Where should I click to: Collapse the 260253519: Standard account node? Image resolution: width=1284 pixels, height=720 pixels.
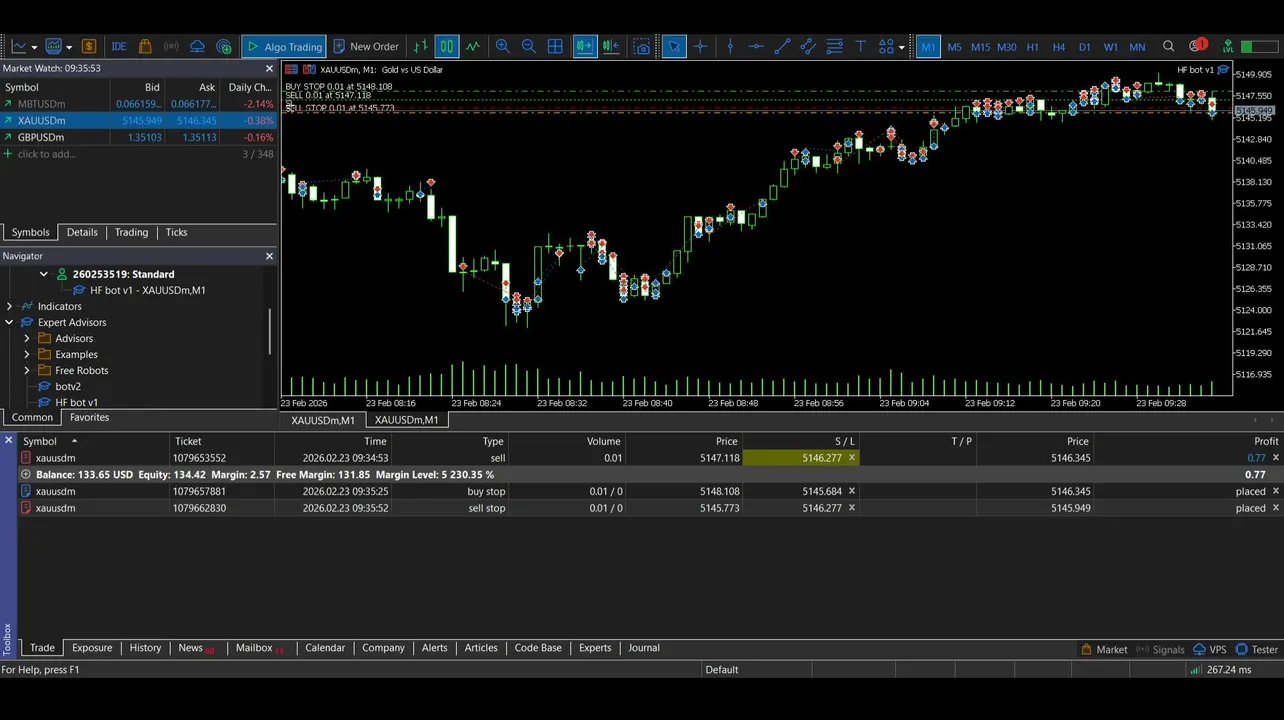coord(43,274)
